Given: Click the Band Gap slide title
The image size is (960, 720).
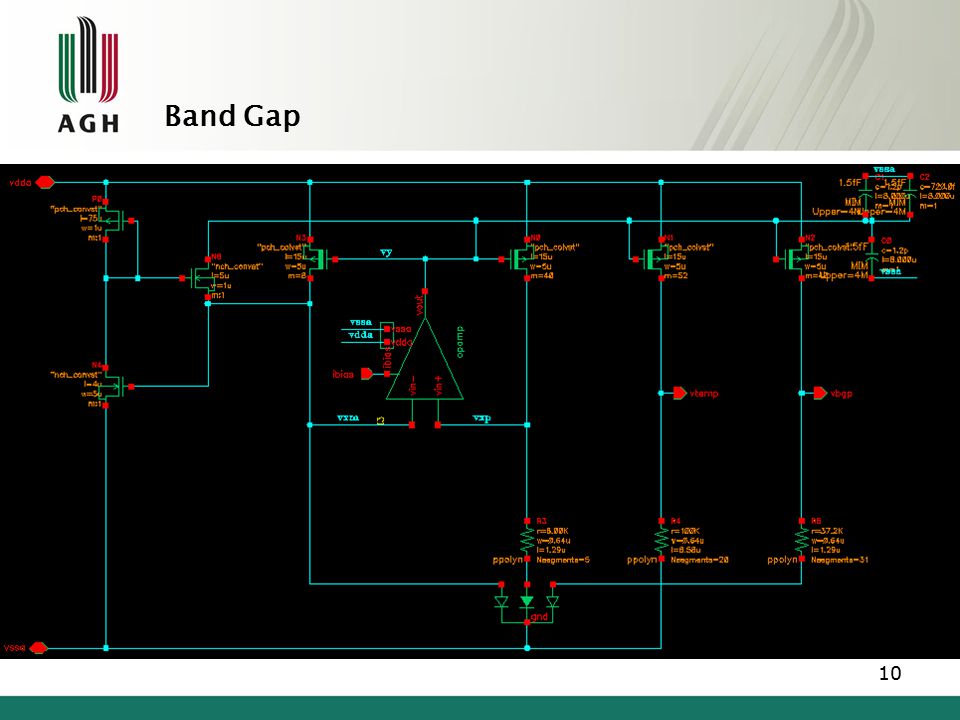Looking at the screenshot, I should pos(233,116).
